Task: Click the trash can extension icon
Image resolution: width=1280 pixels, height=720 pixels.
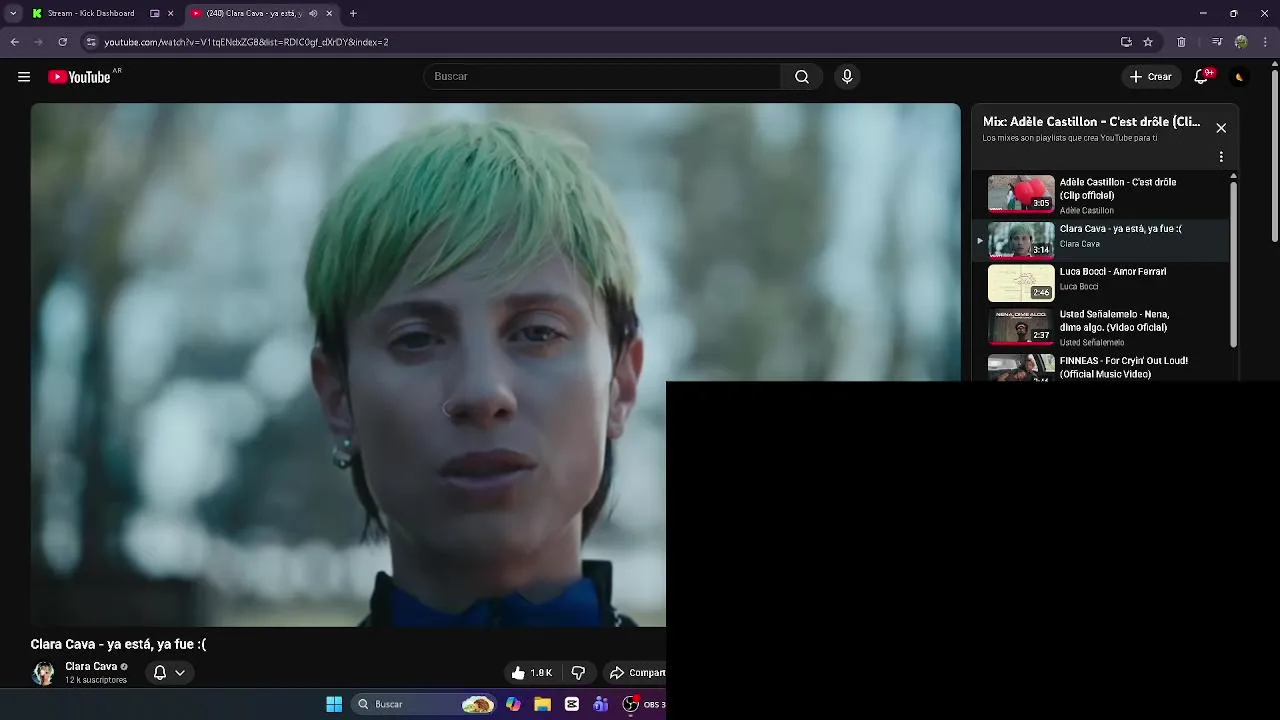Action: 1181,42
